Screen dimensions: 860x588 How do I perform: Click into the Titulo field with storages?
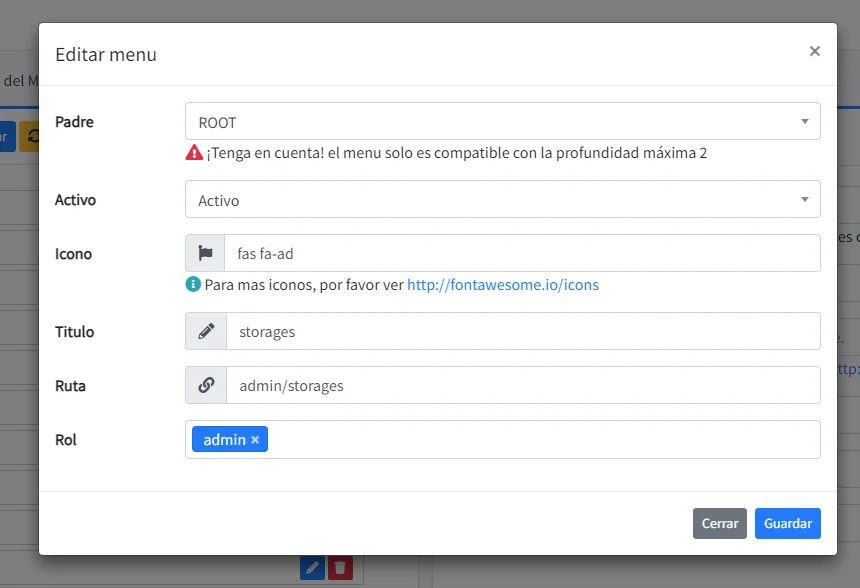(x=522, y=331)
